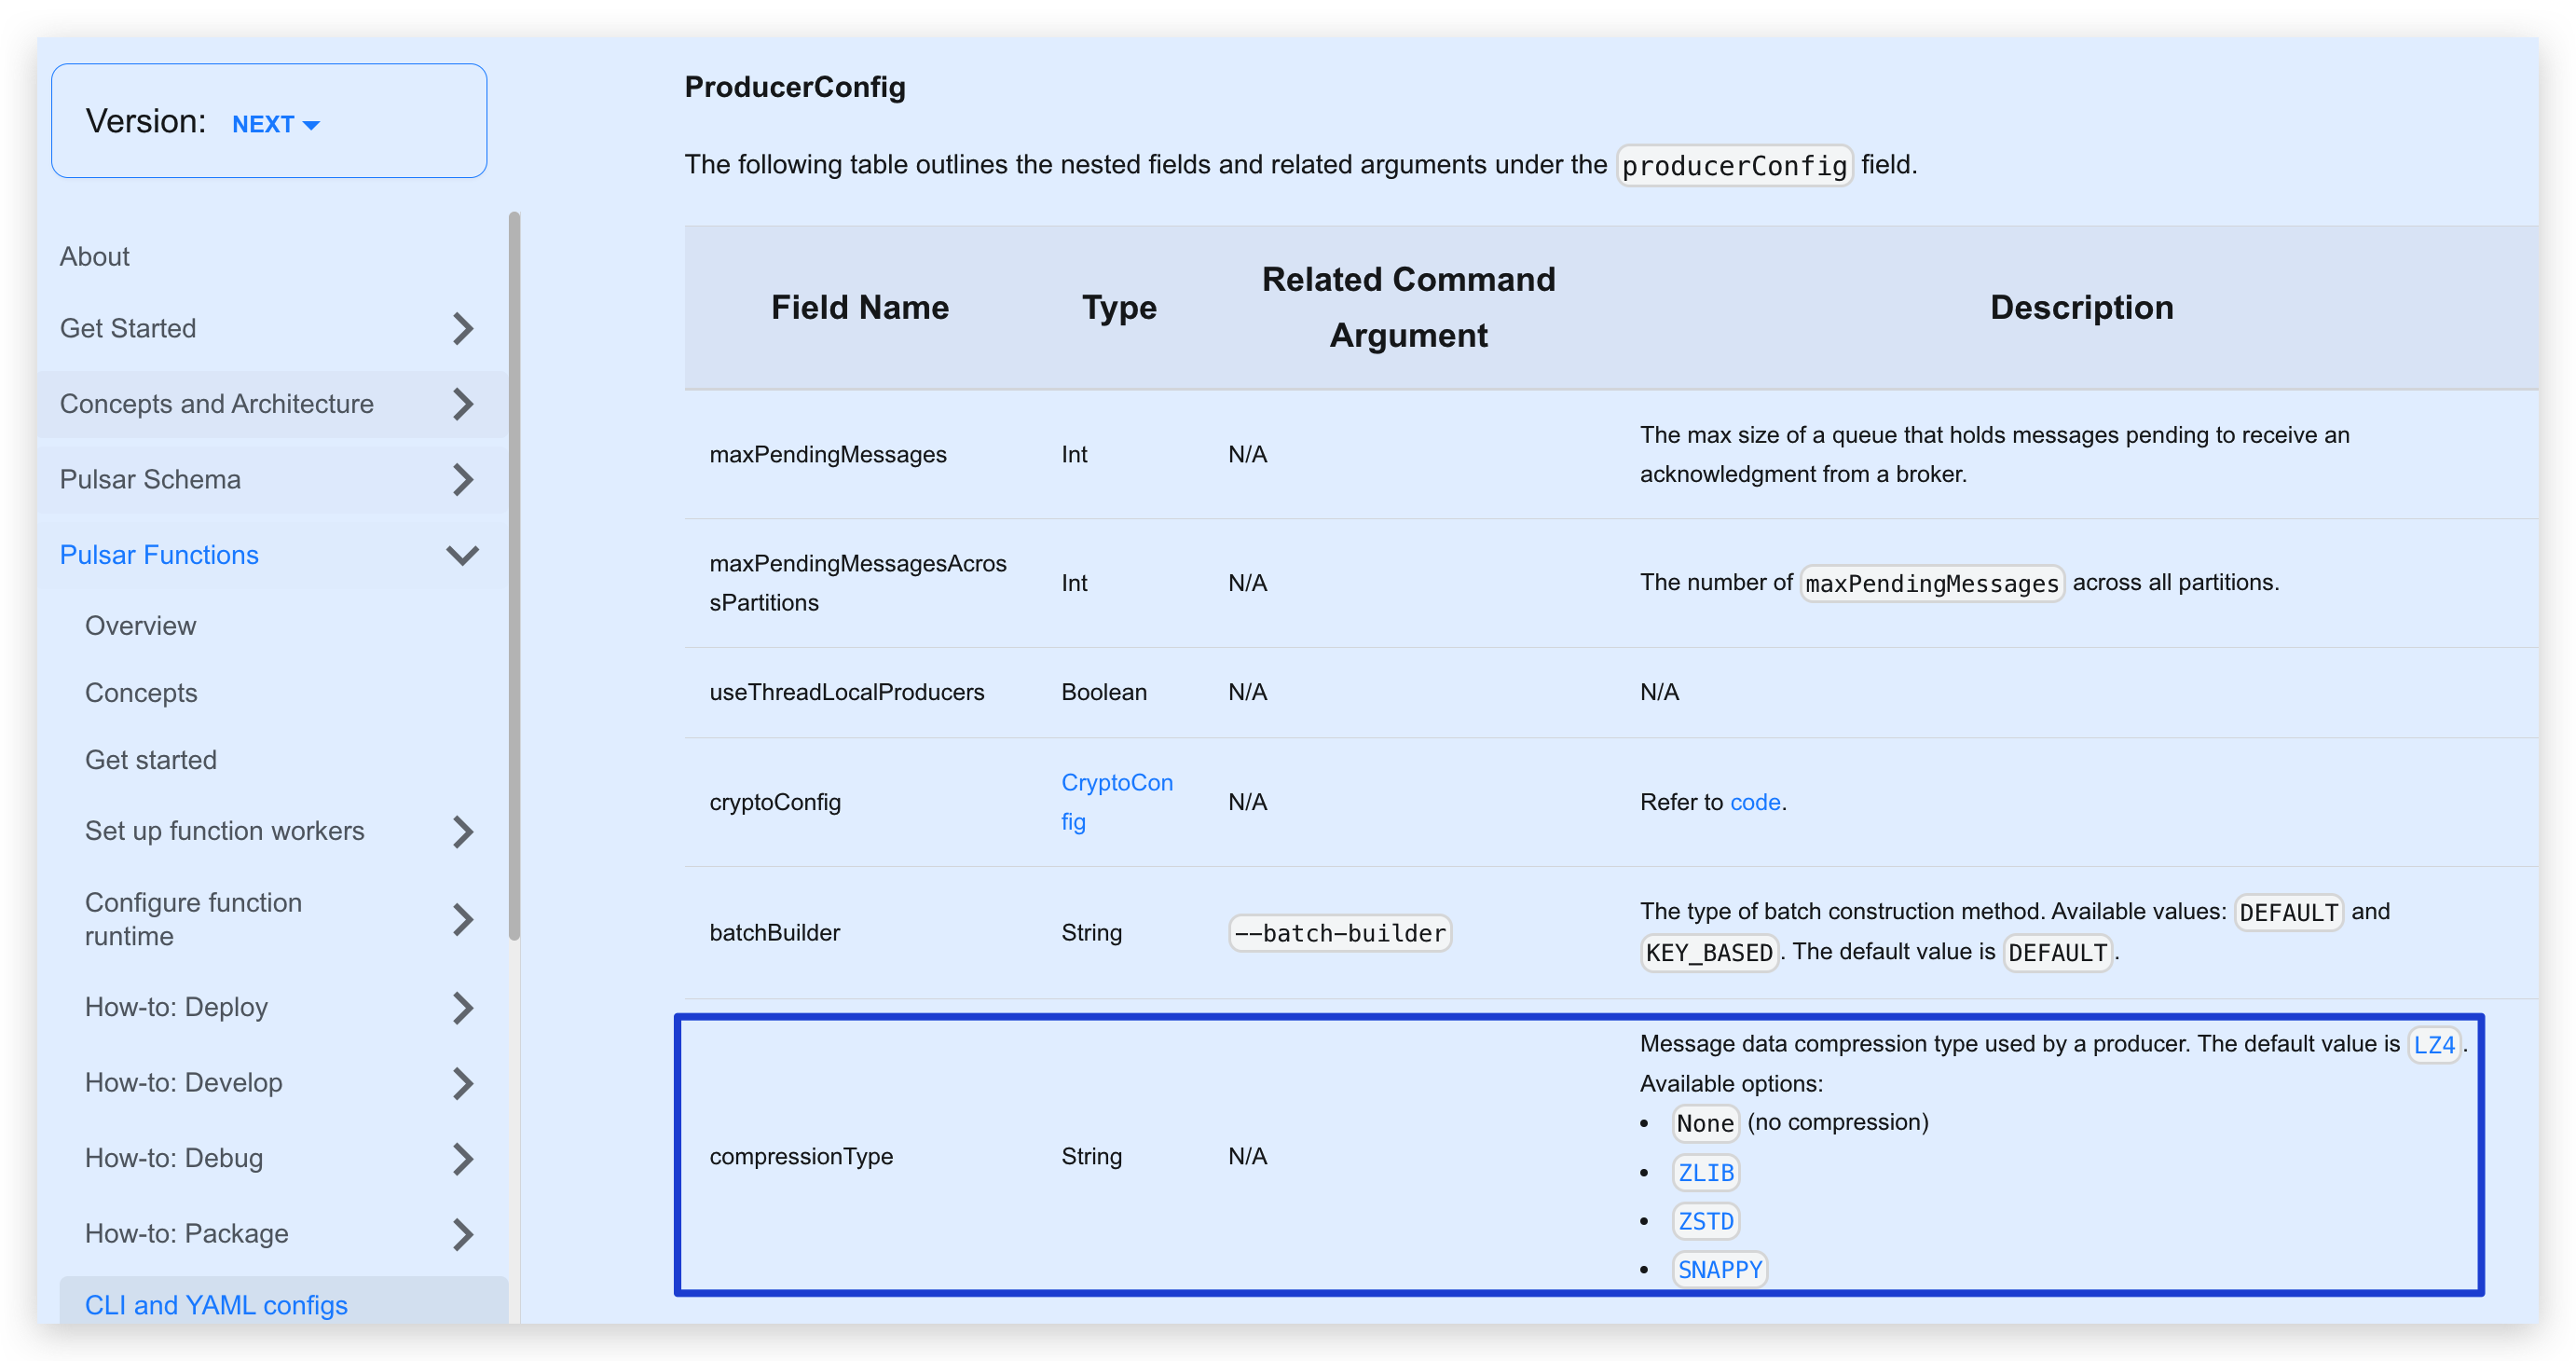Select the compressionType field name cell
The image size is (2576, 1361).
(801, 1156)
